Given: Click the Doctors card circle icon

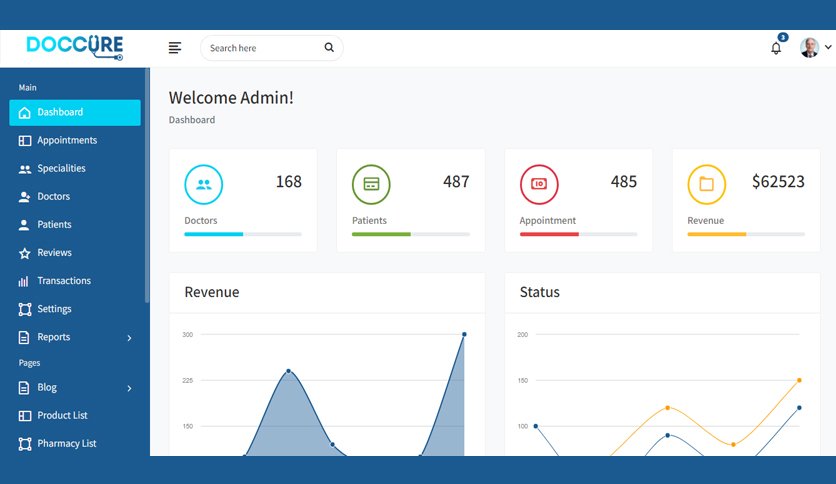Looking at the screenshot, I should [x=204, y=184].
